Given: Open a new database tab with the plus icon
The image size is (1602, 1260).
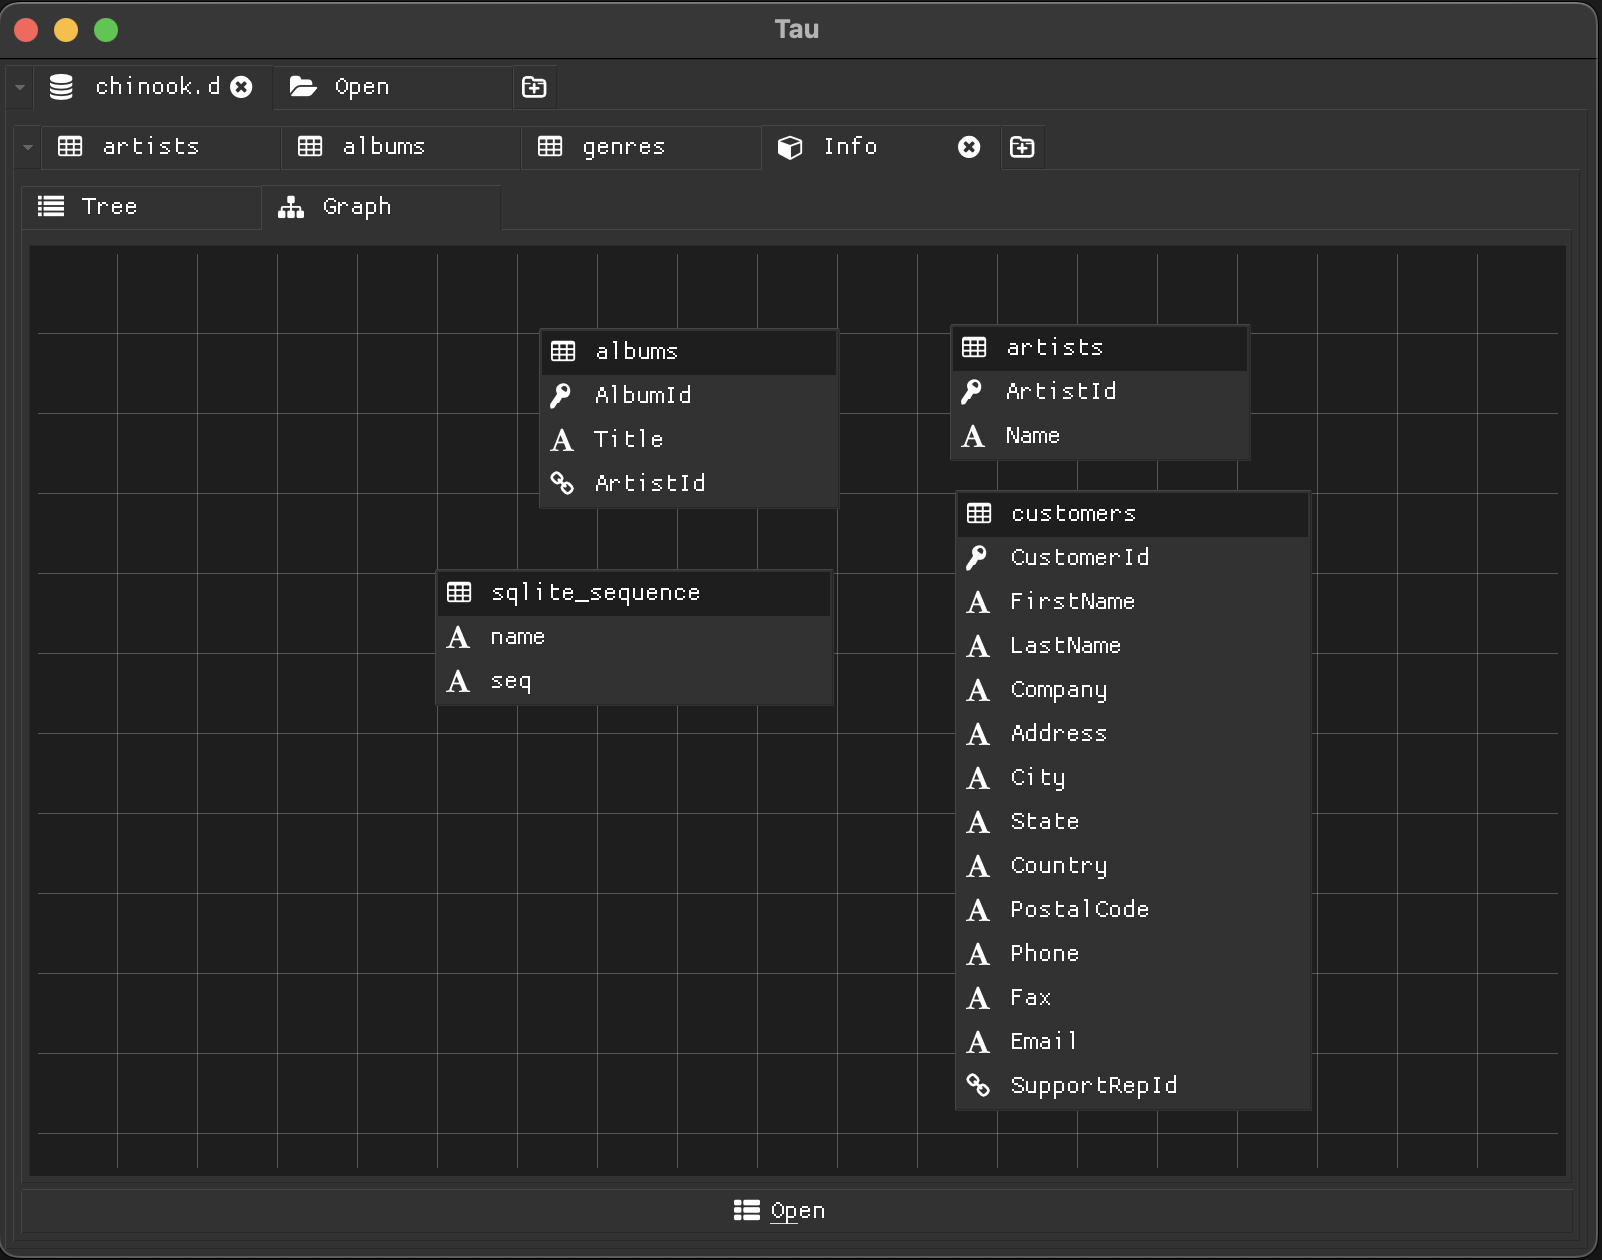Looking at the screenshot, I should click(x=535, y=88).
